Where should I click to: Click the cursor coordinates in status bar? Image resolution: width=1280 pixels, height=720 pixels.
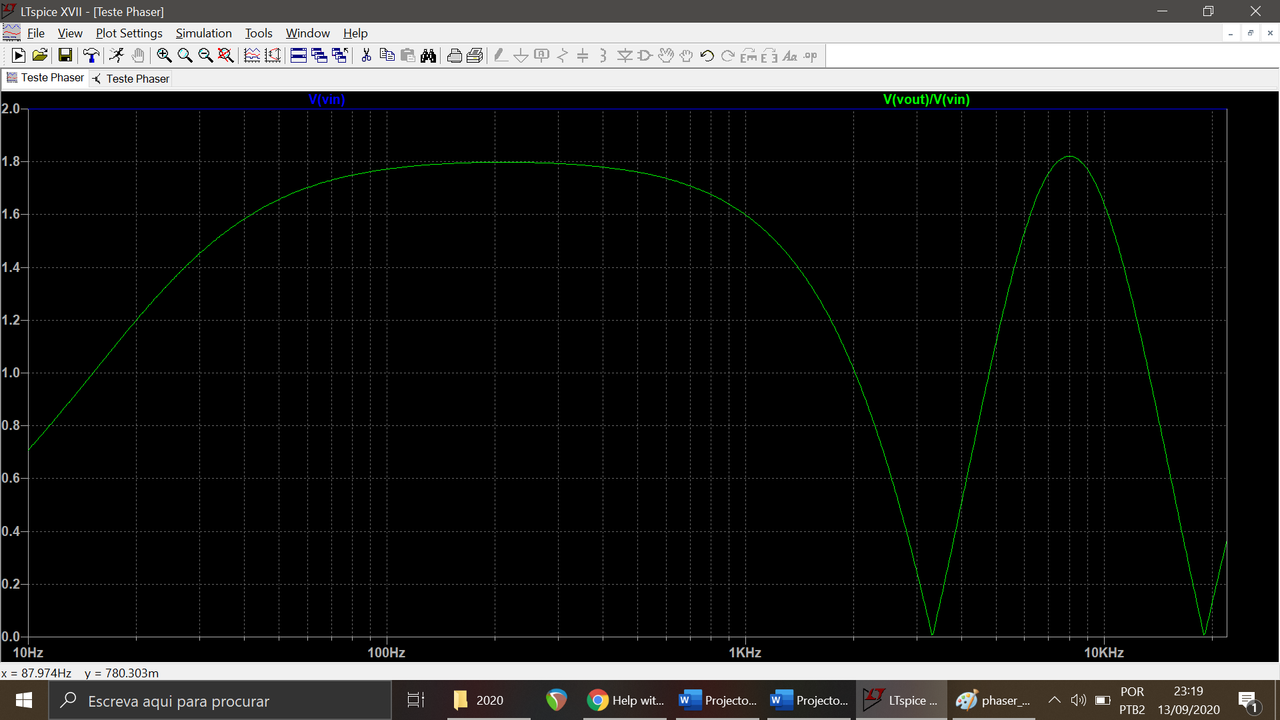click(x=80, y=673)
